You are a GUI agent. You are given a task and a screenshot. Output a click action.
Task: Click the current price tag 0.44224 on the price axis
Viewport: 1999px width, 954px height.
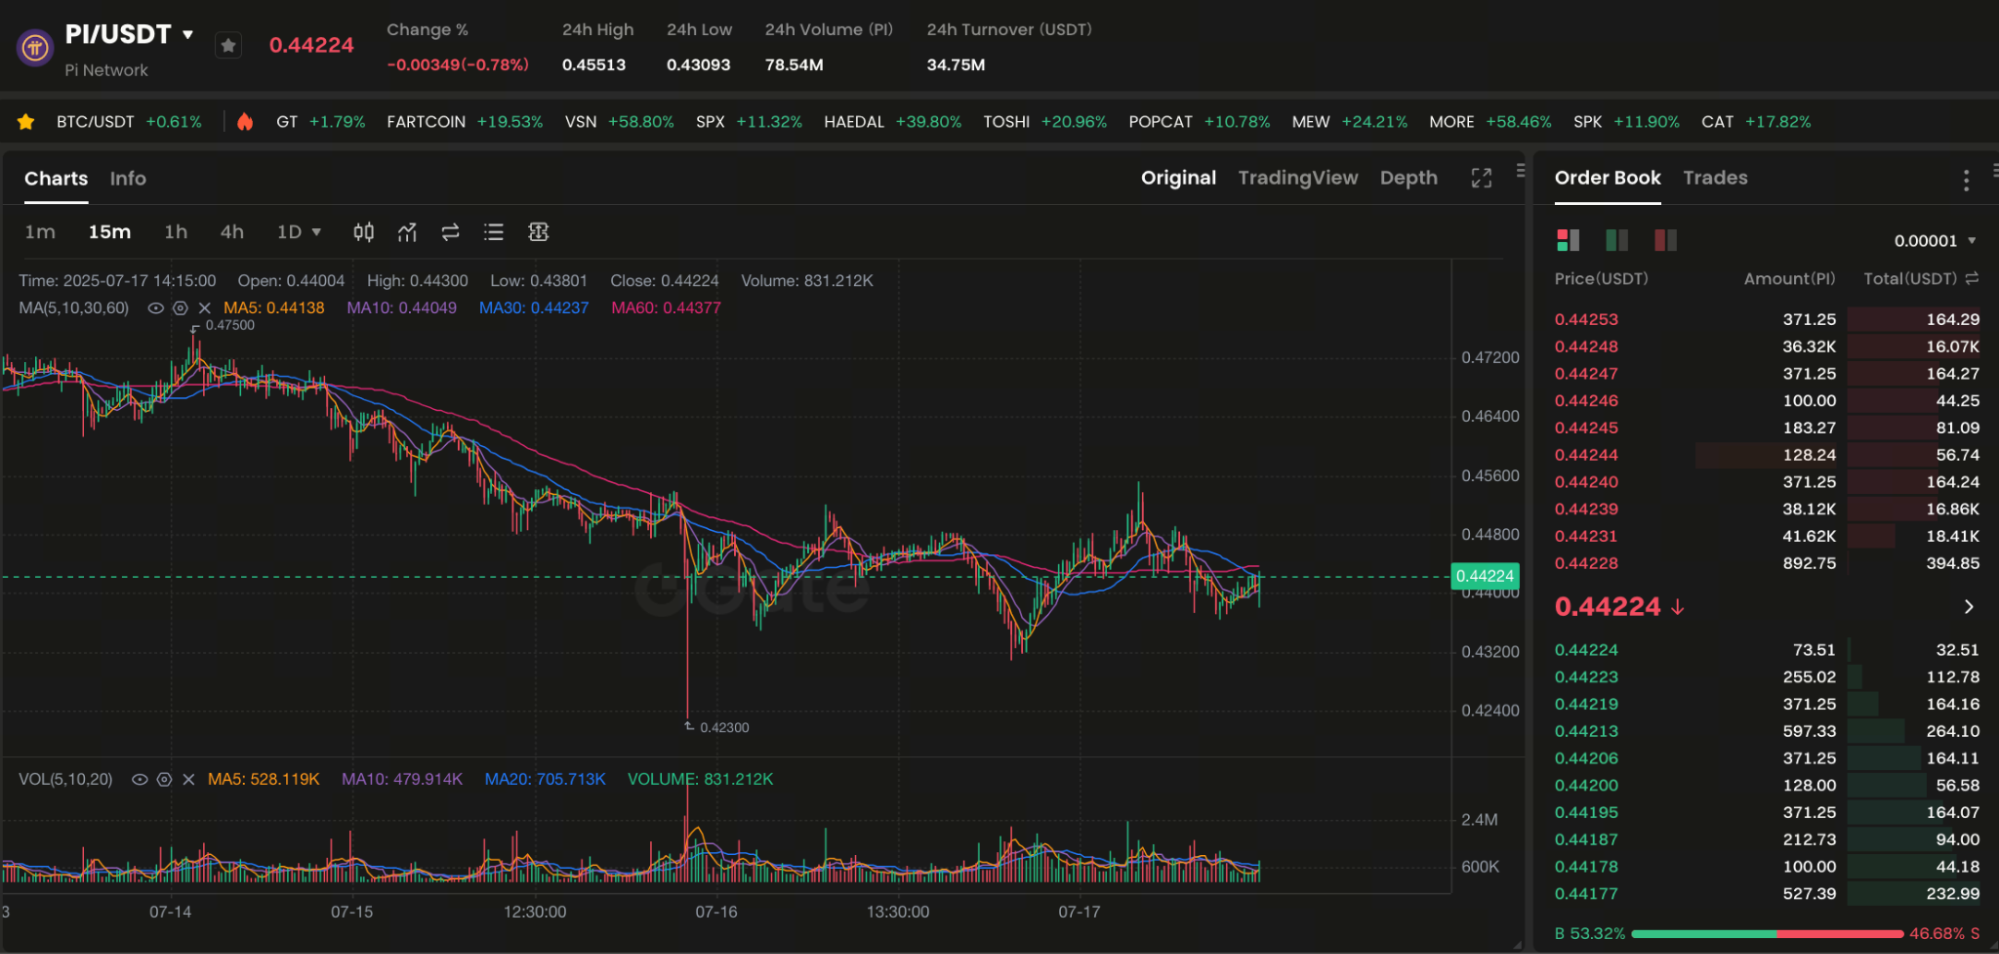(1485, 576)
